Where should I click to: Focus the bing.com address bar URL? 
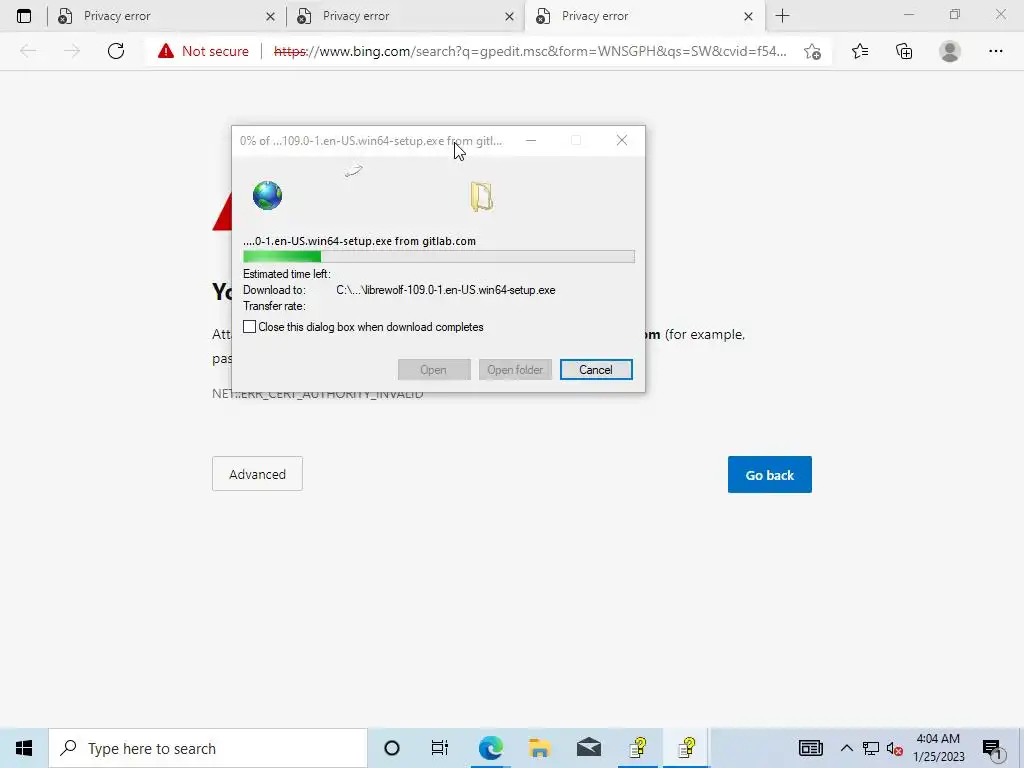coord(530,51)
